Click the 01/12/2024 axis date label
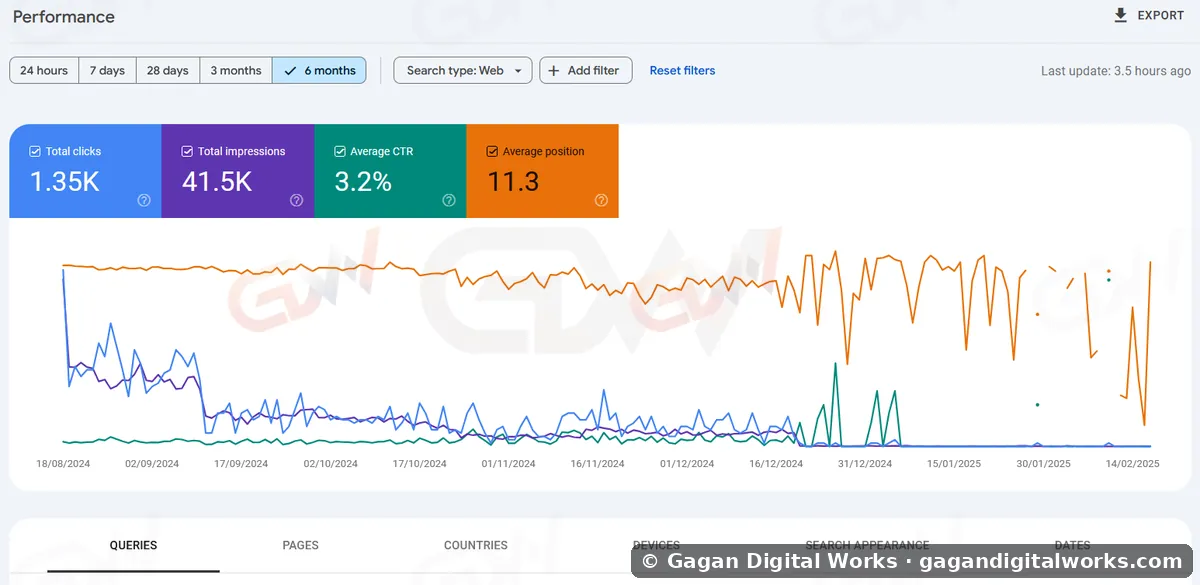This screenshot has height=585, width=1200. coord(687,464)
